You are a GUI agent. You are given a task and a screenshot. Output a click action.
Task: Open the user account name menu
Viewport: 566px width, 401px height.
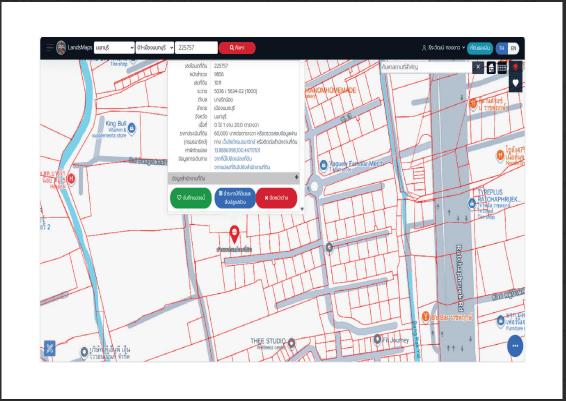pos(443,48)
